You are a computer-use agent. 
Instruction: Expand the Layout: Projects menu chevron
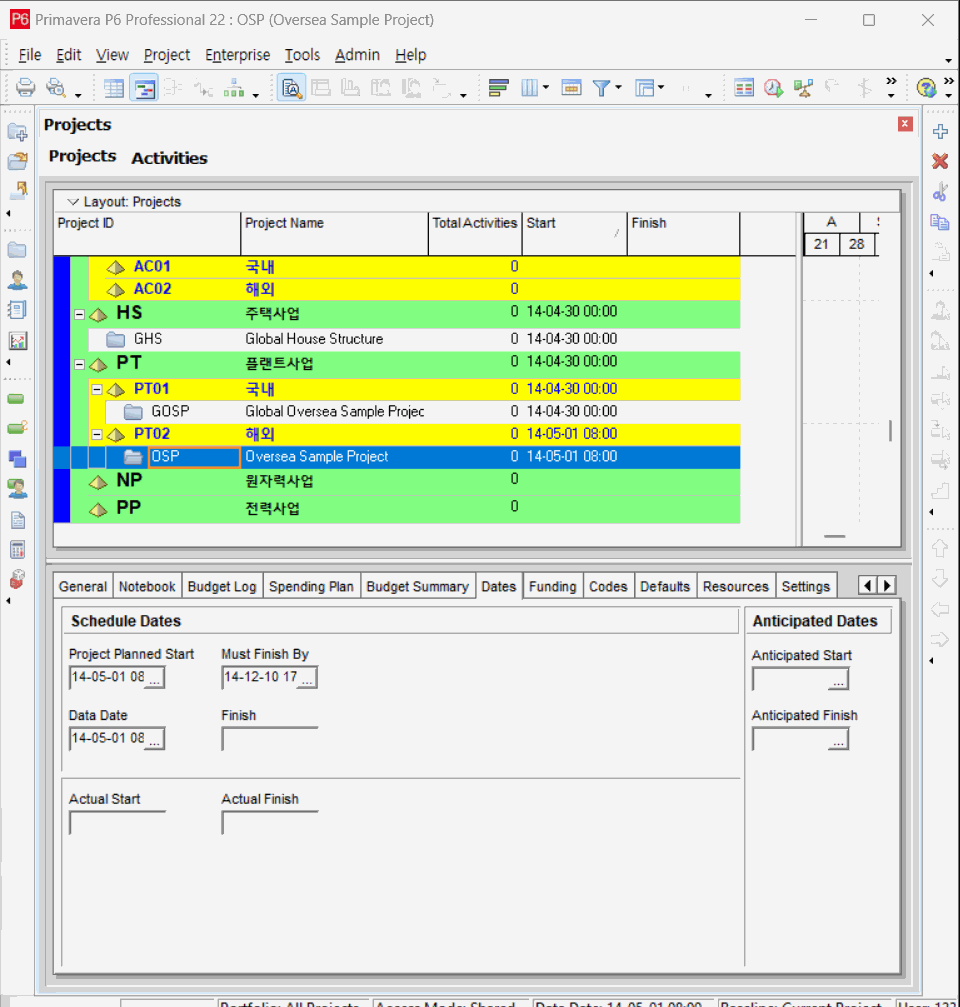(x=73, y=202)
